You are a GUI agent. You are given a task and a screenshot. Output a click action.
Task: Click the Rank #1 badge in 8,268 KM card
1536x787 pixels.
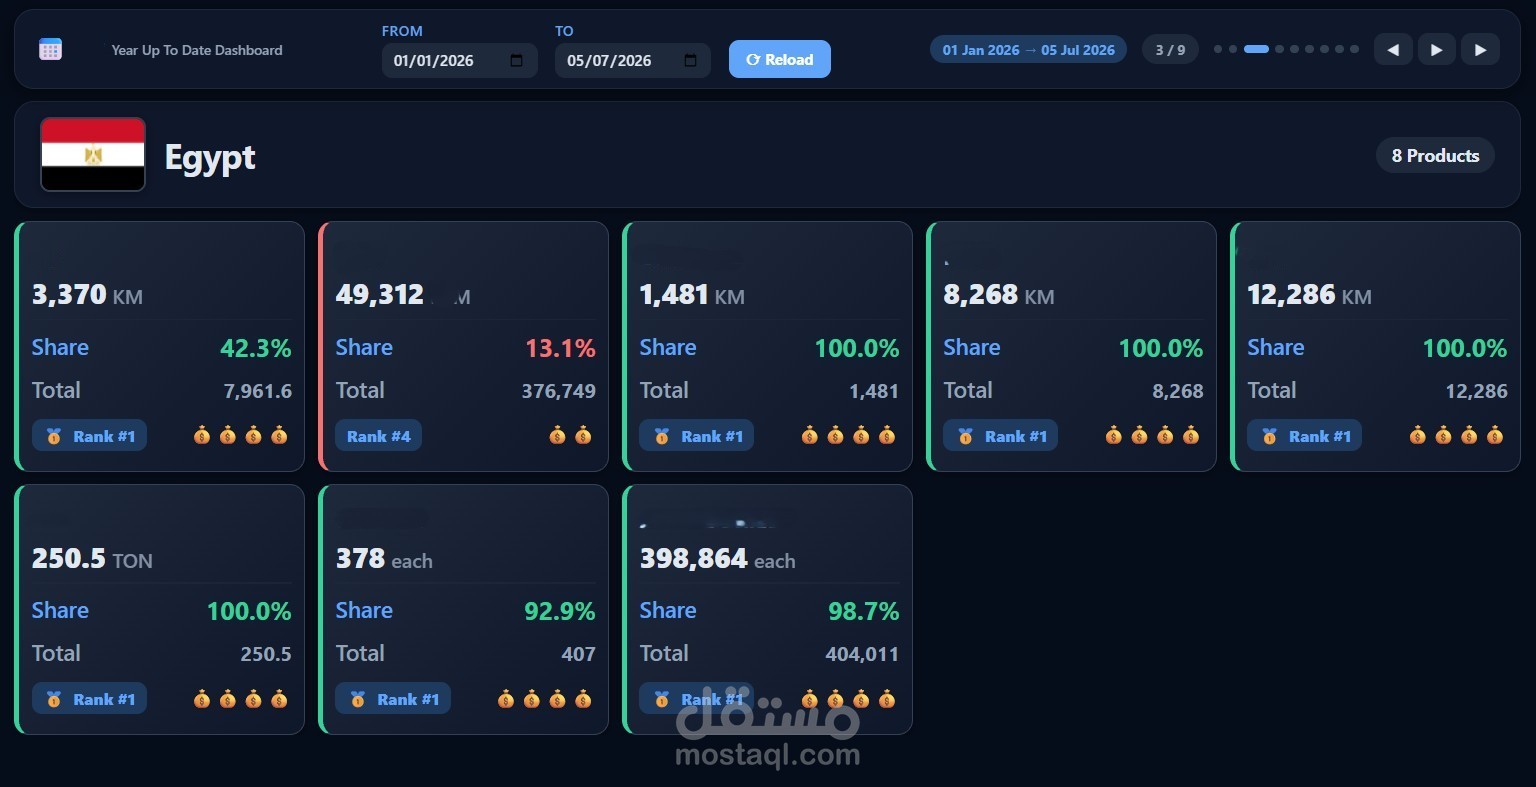(1001, 436)
